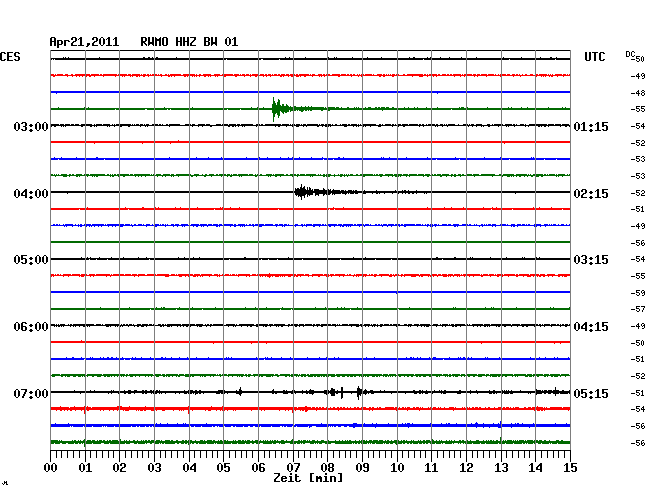Select the 03:00 local time label
The image size is (650, 494).
(31, 126)
